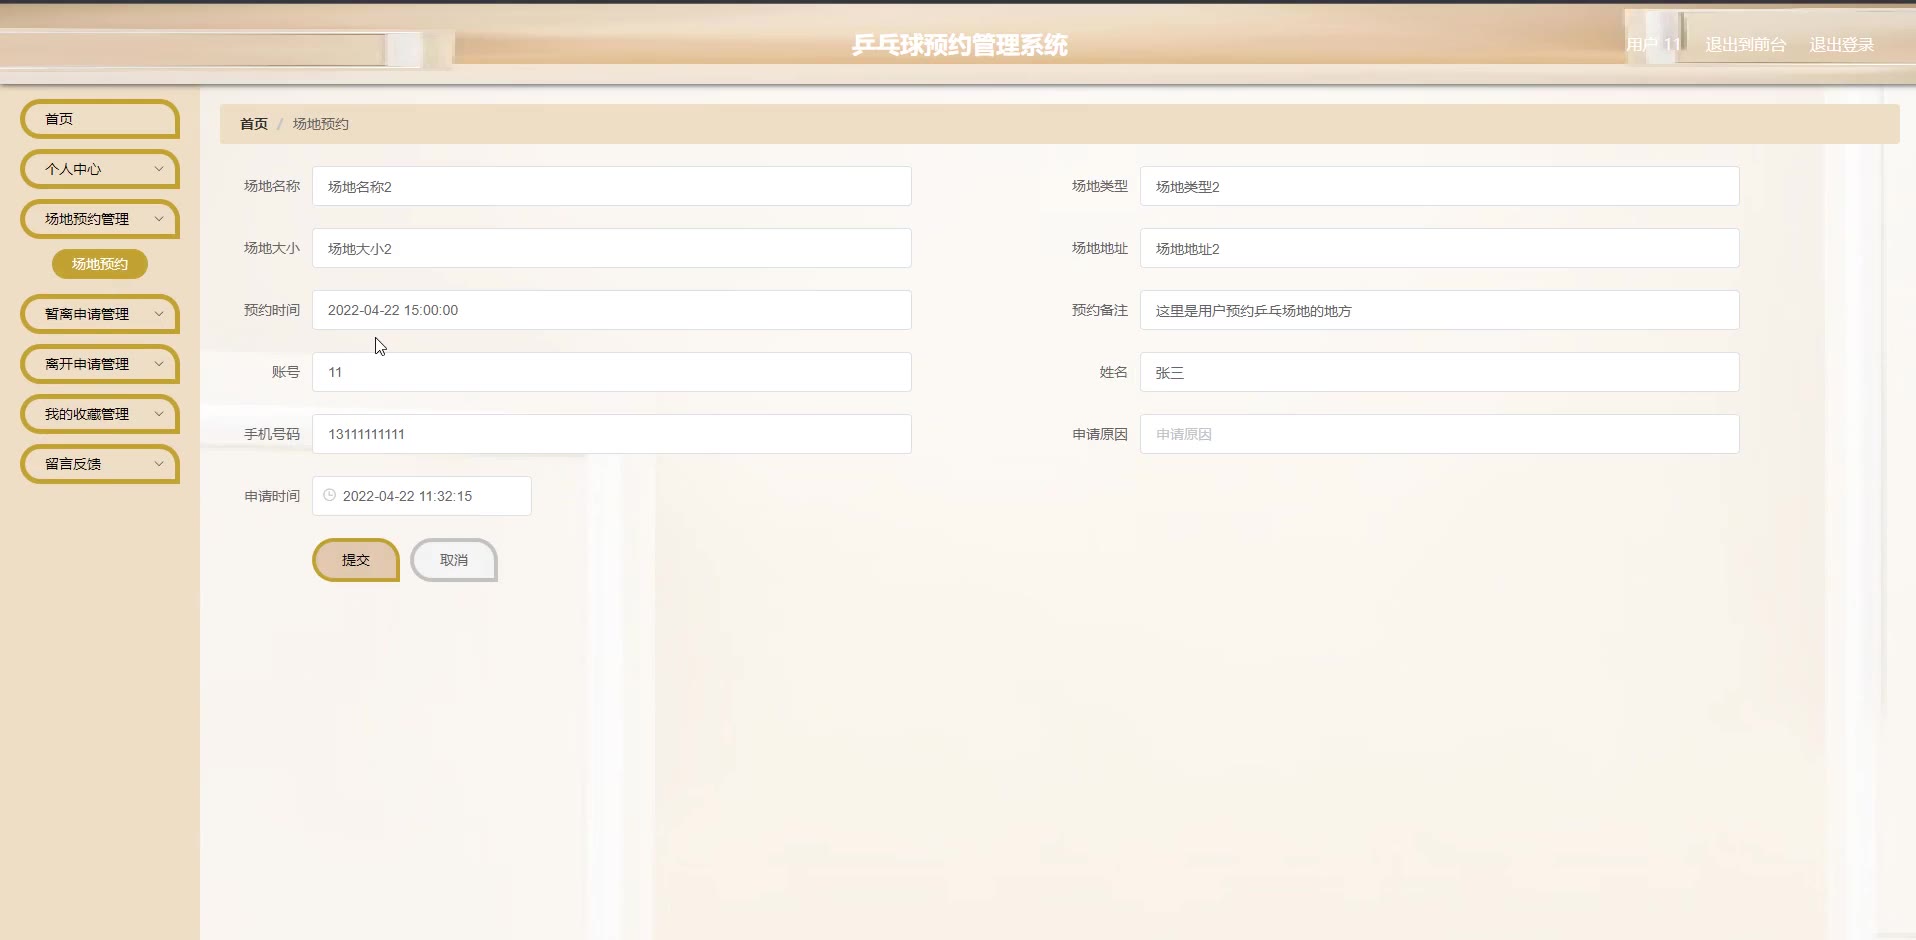Screen dimensions: 1916x940
Task: Open 暂离申请管理 sidebar menu
Action: (x=100, y=314)
